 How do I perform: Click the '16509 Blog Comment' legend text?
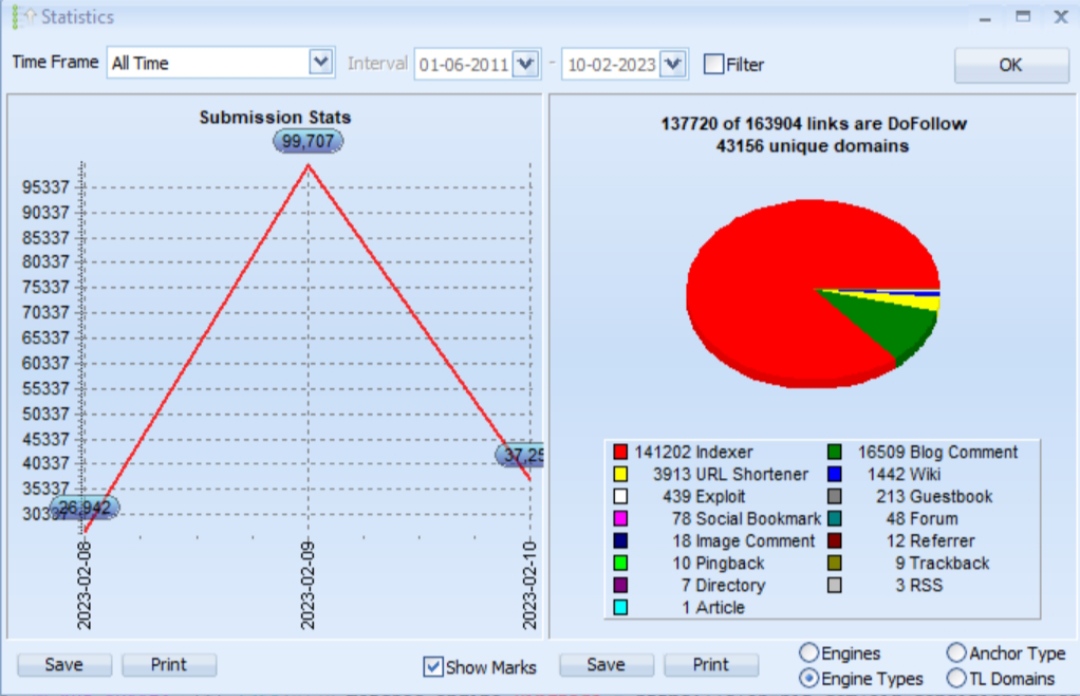(937, 452)
